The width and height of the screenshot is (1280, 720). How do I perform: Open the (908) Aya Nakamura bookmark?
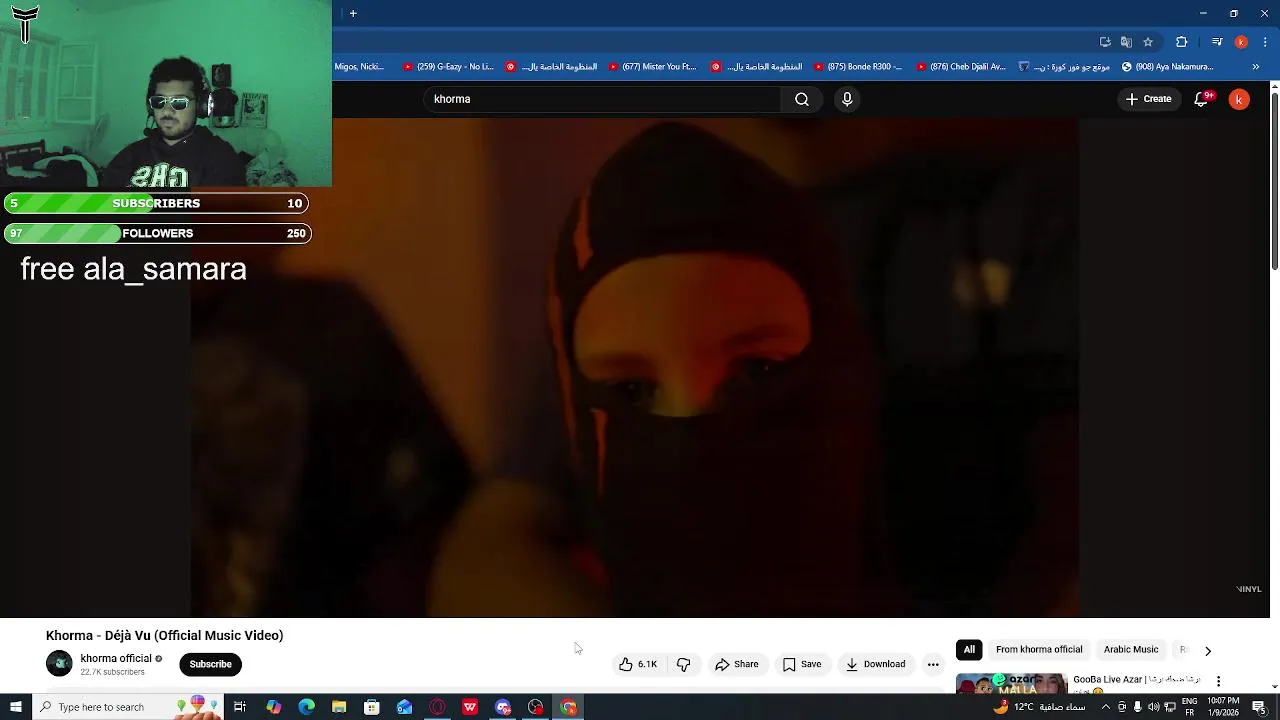(1167, 67)
